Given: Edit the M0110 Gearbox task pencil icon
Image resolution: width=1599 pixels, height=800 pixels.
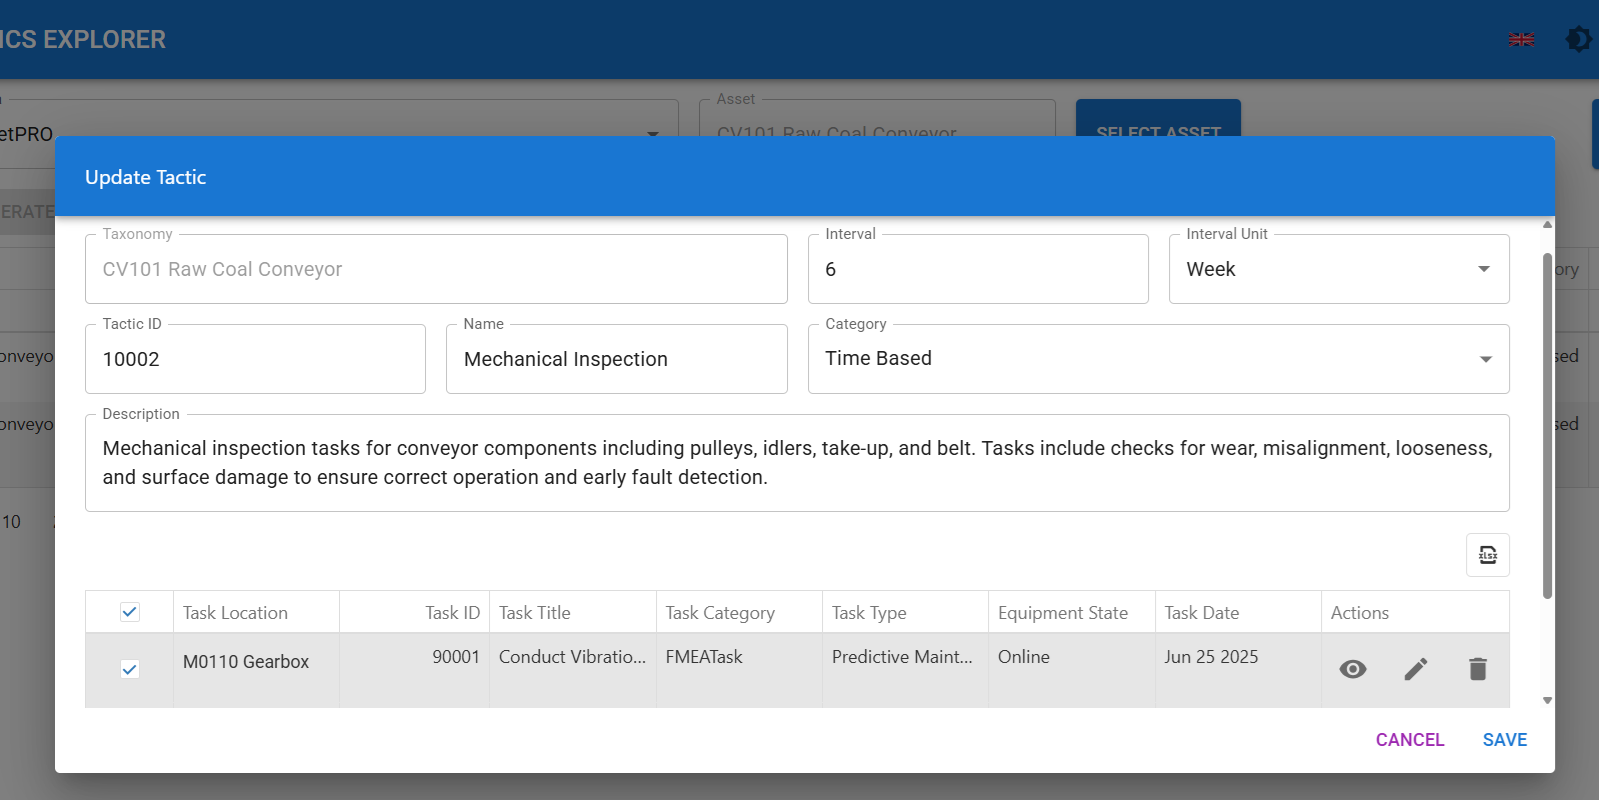Looking at the screenshot, I should pyautogui.click(x=1415, y=669).
